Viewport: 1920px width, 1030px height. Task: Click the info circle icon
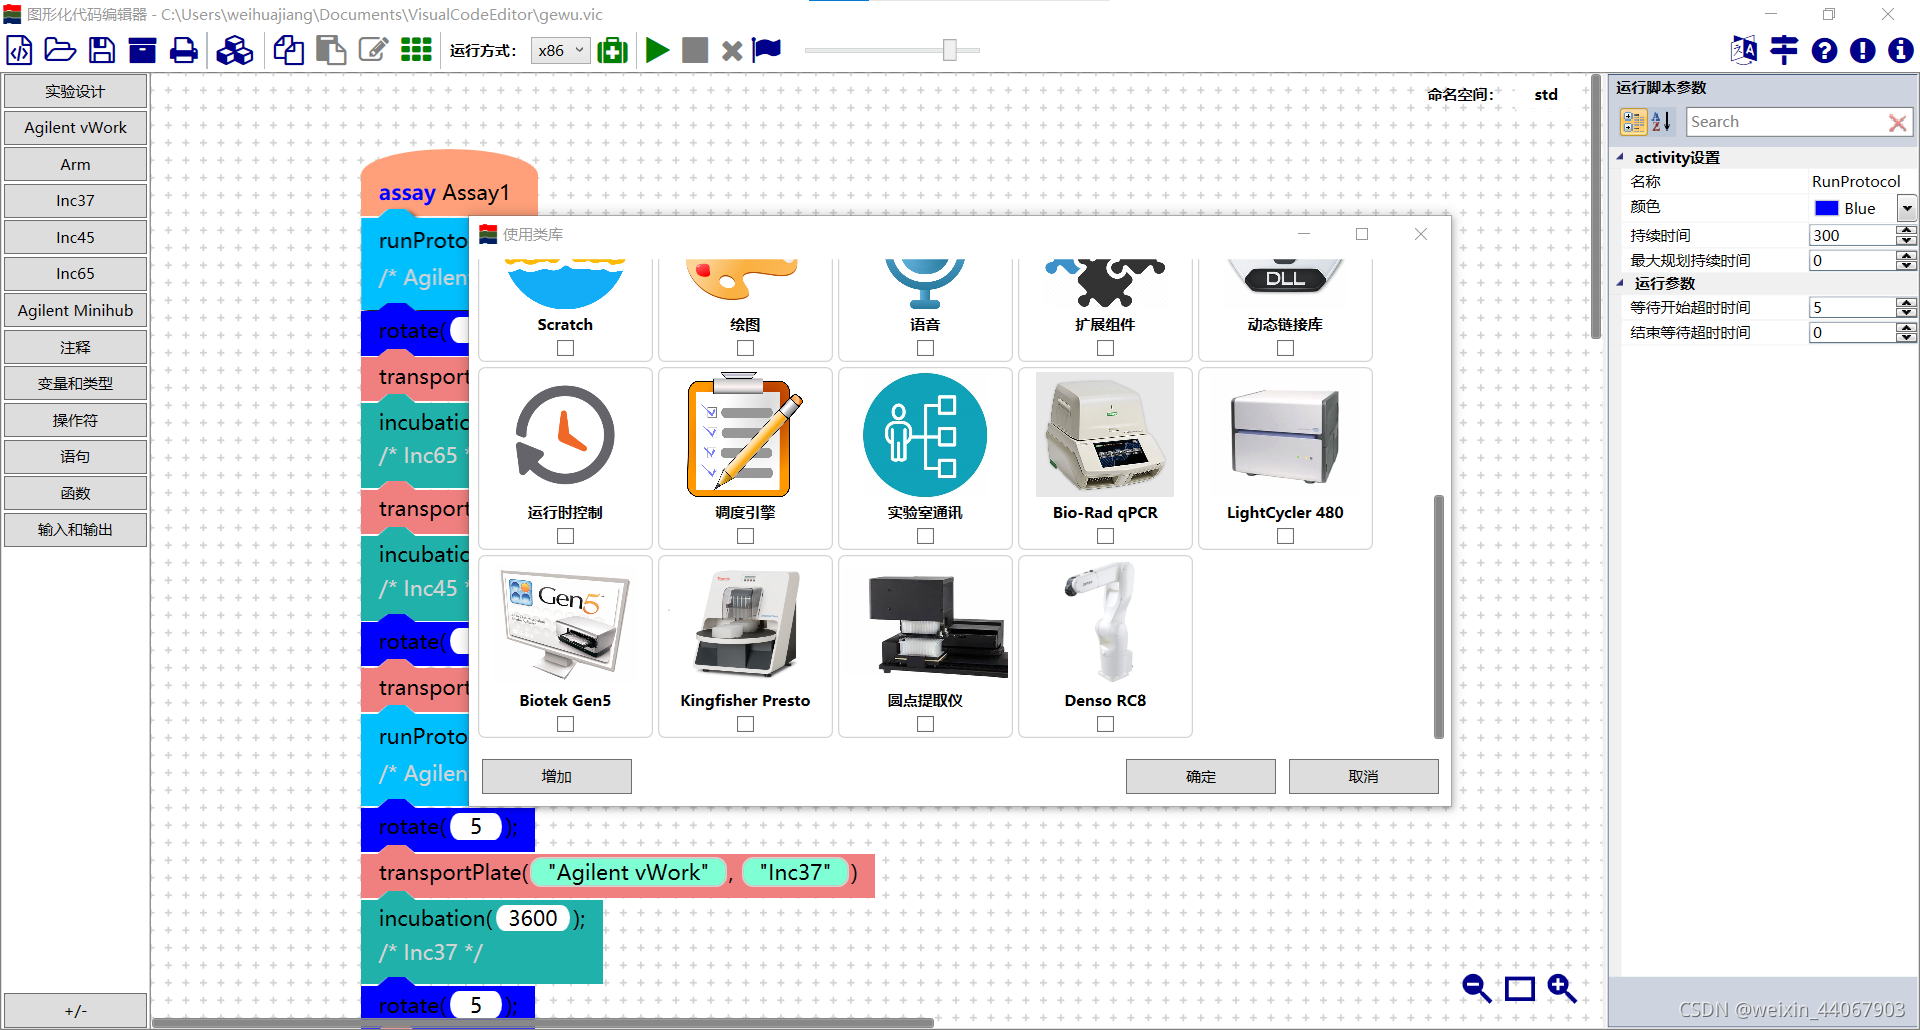pyautogui.click(x=1901, y=51)
